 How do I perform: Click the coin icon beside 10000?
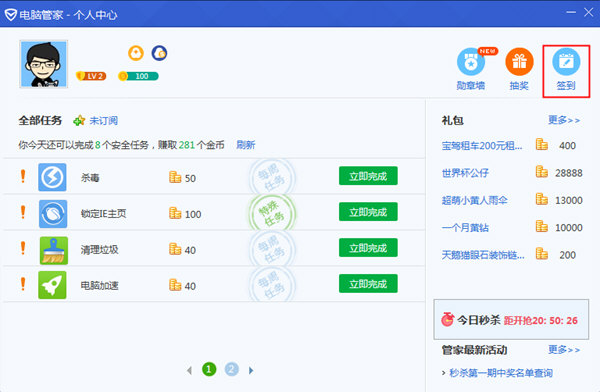(541, 226)
